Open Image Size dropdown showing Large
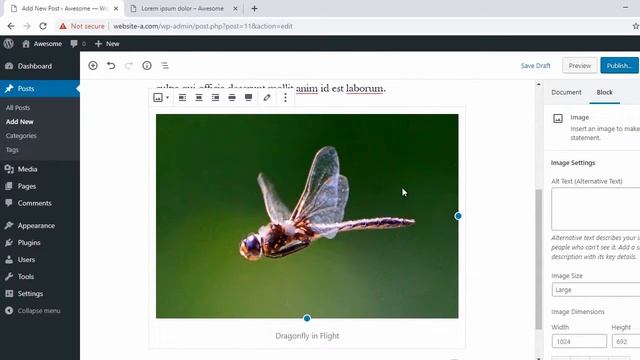The width and height of the screenshot is (640, 360). tap(596, 290)
